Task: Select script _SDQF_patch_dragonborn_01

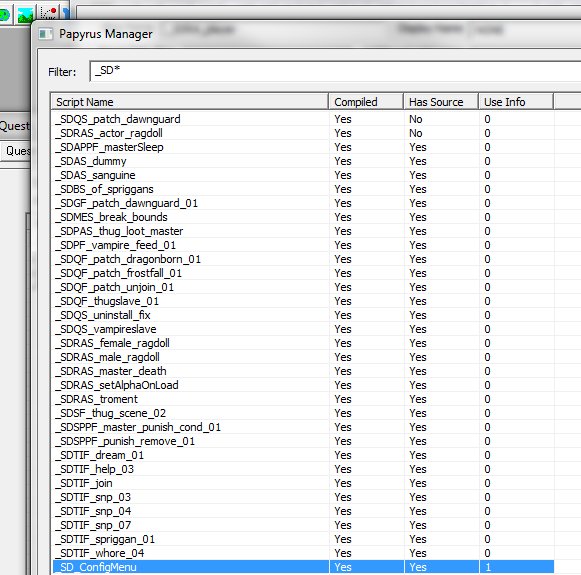Action: click(128, 259)
